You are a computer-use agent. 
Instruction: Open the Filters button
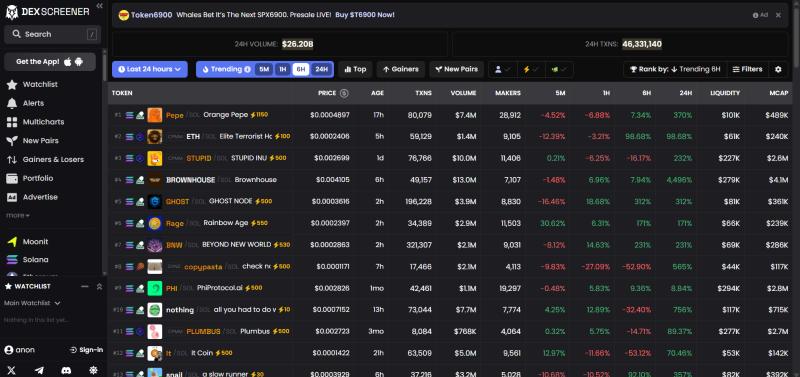click(747, 69)
